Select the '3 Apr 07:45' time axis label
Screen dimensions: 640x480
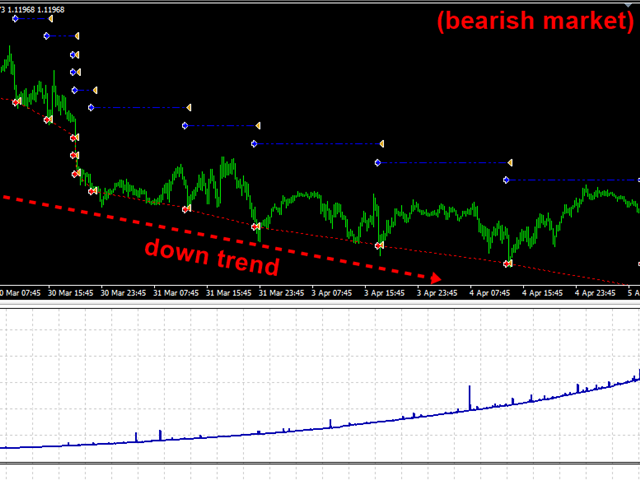pyautogui.click(x=332, y=293)
